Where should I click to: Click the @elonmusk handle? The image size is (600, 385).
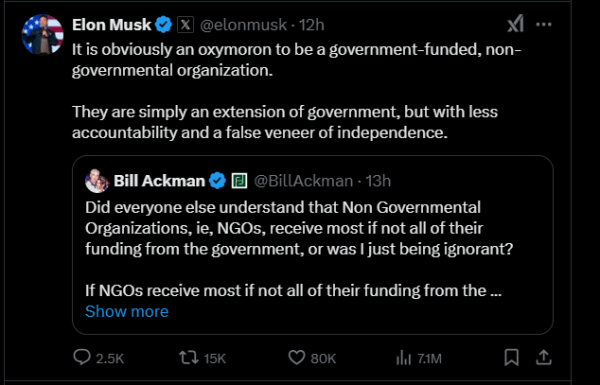pyautogui.click(x=243, y=25)
